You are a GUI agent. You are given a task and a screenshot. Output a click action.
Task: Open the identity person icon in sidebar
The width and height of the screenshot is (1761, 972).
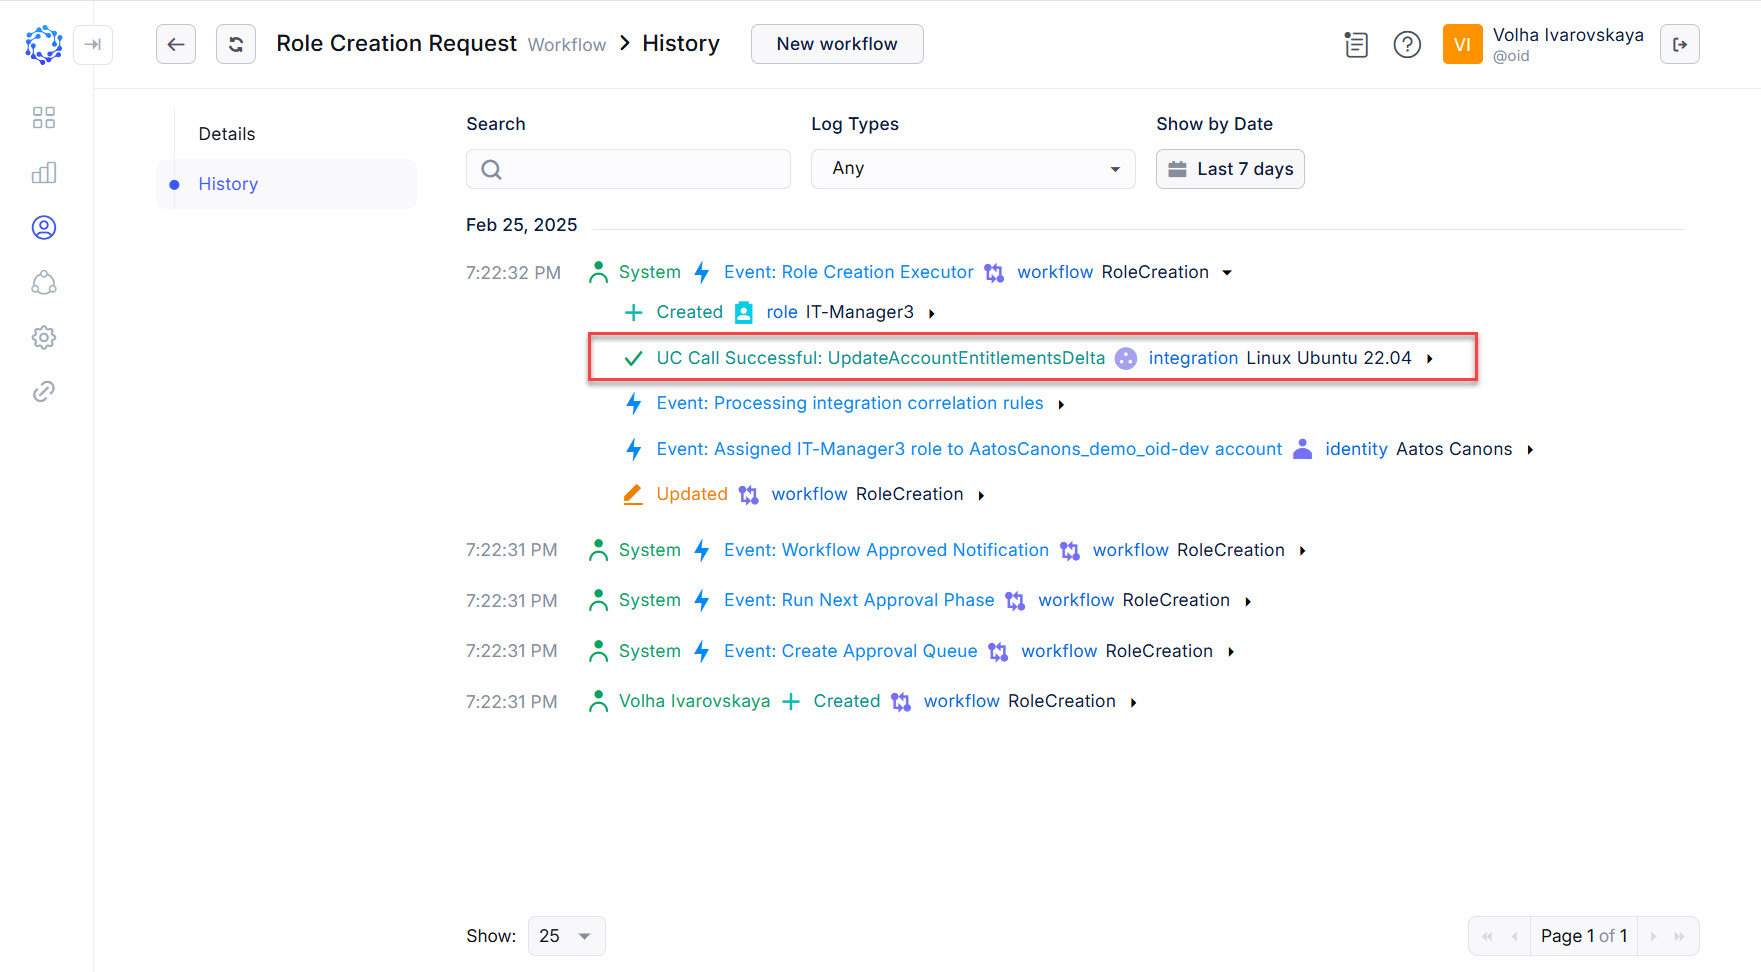coord(44,227)
